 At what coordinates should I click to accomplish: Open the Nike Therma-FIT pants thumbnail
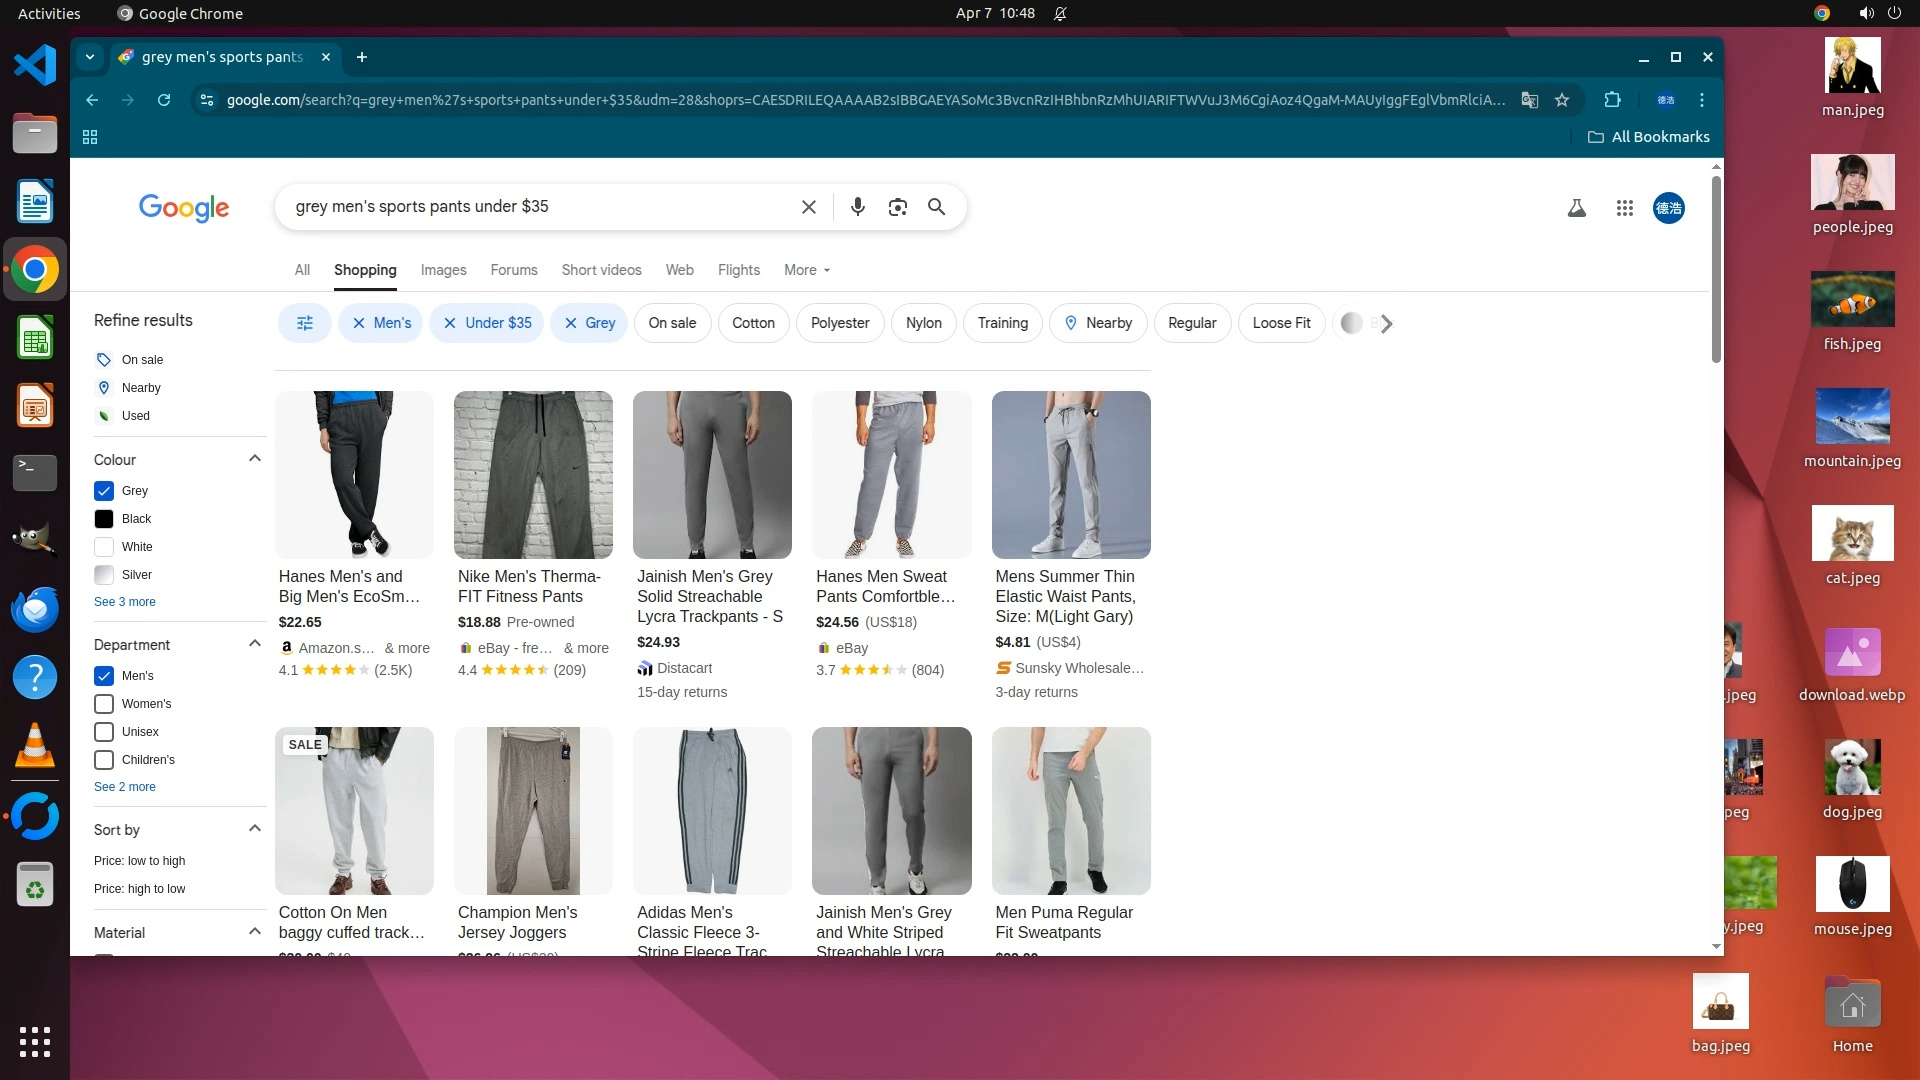click(533, 475)
